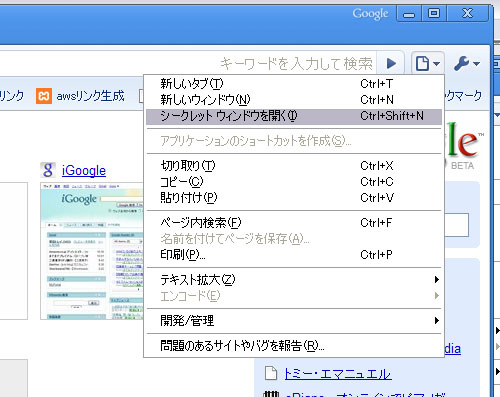Click the awsリンク生成 bookmark text
The height and width of the screenshot is (397, 500).
(x=90, y=96)
